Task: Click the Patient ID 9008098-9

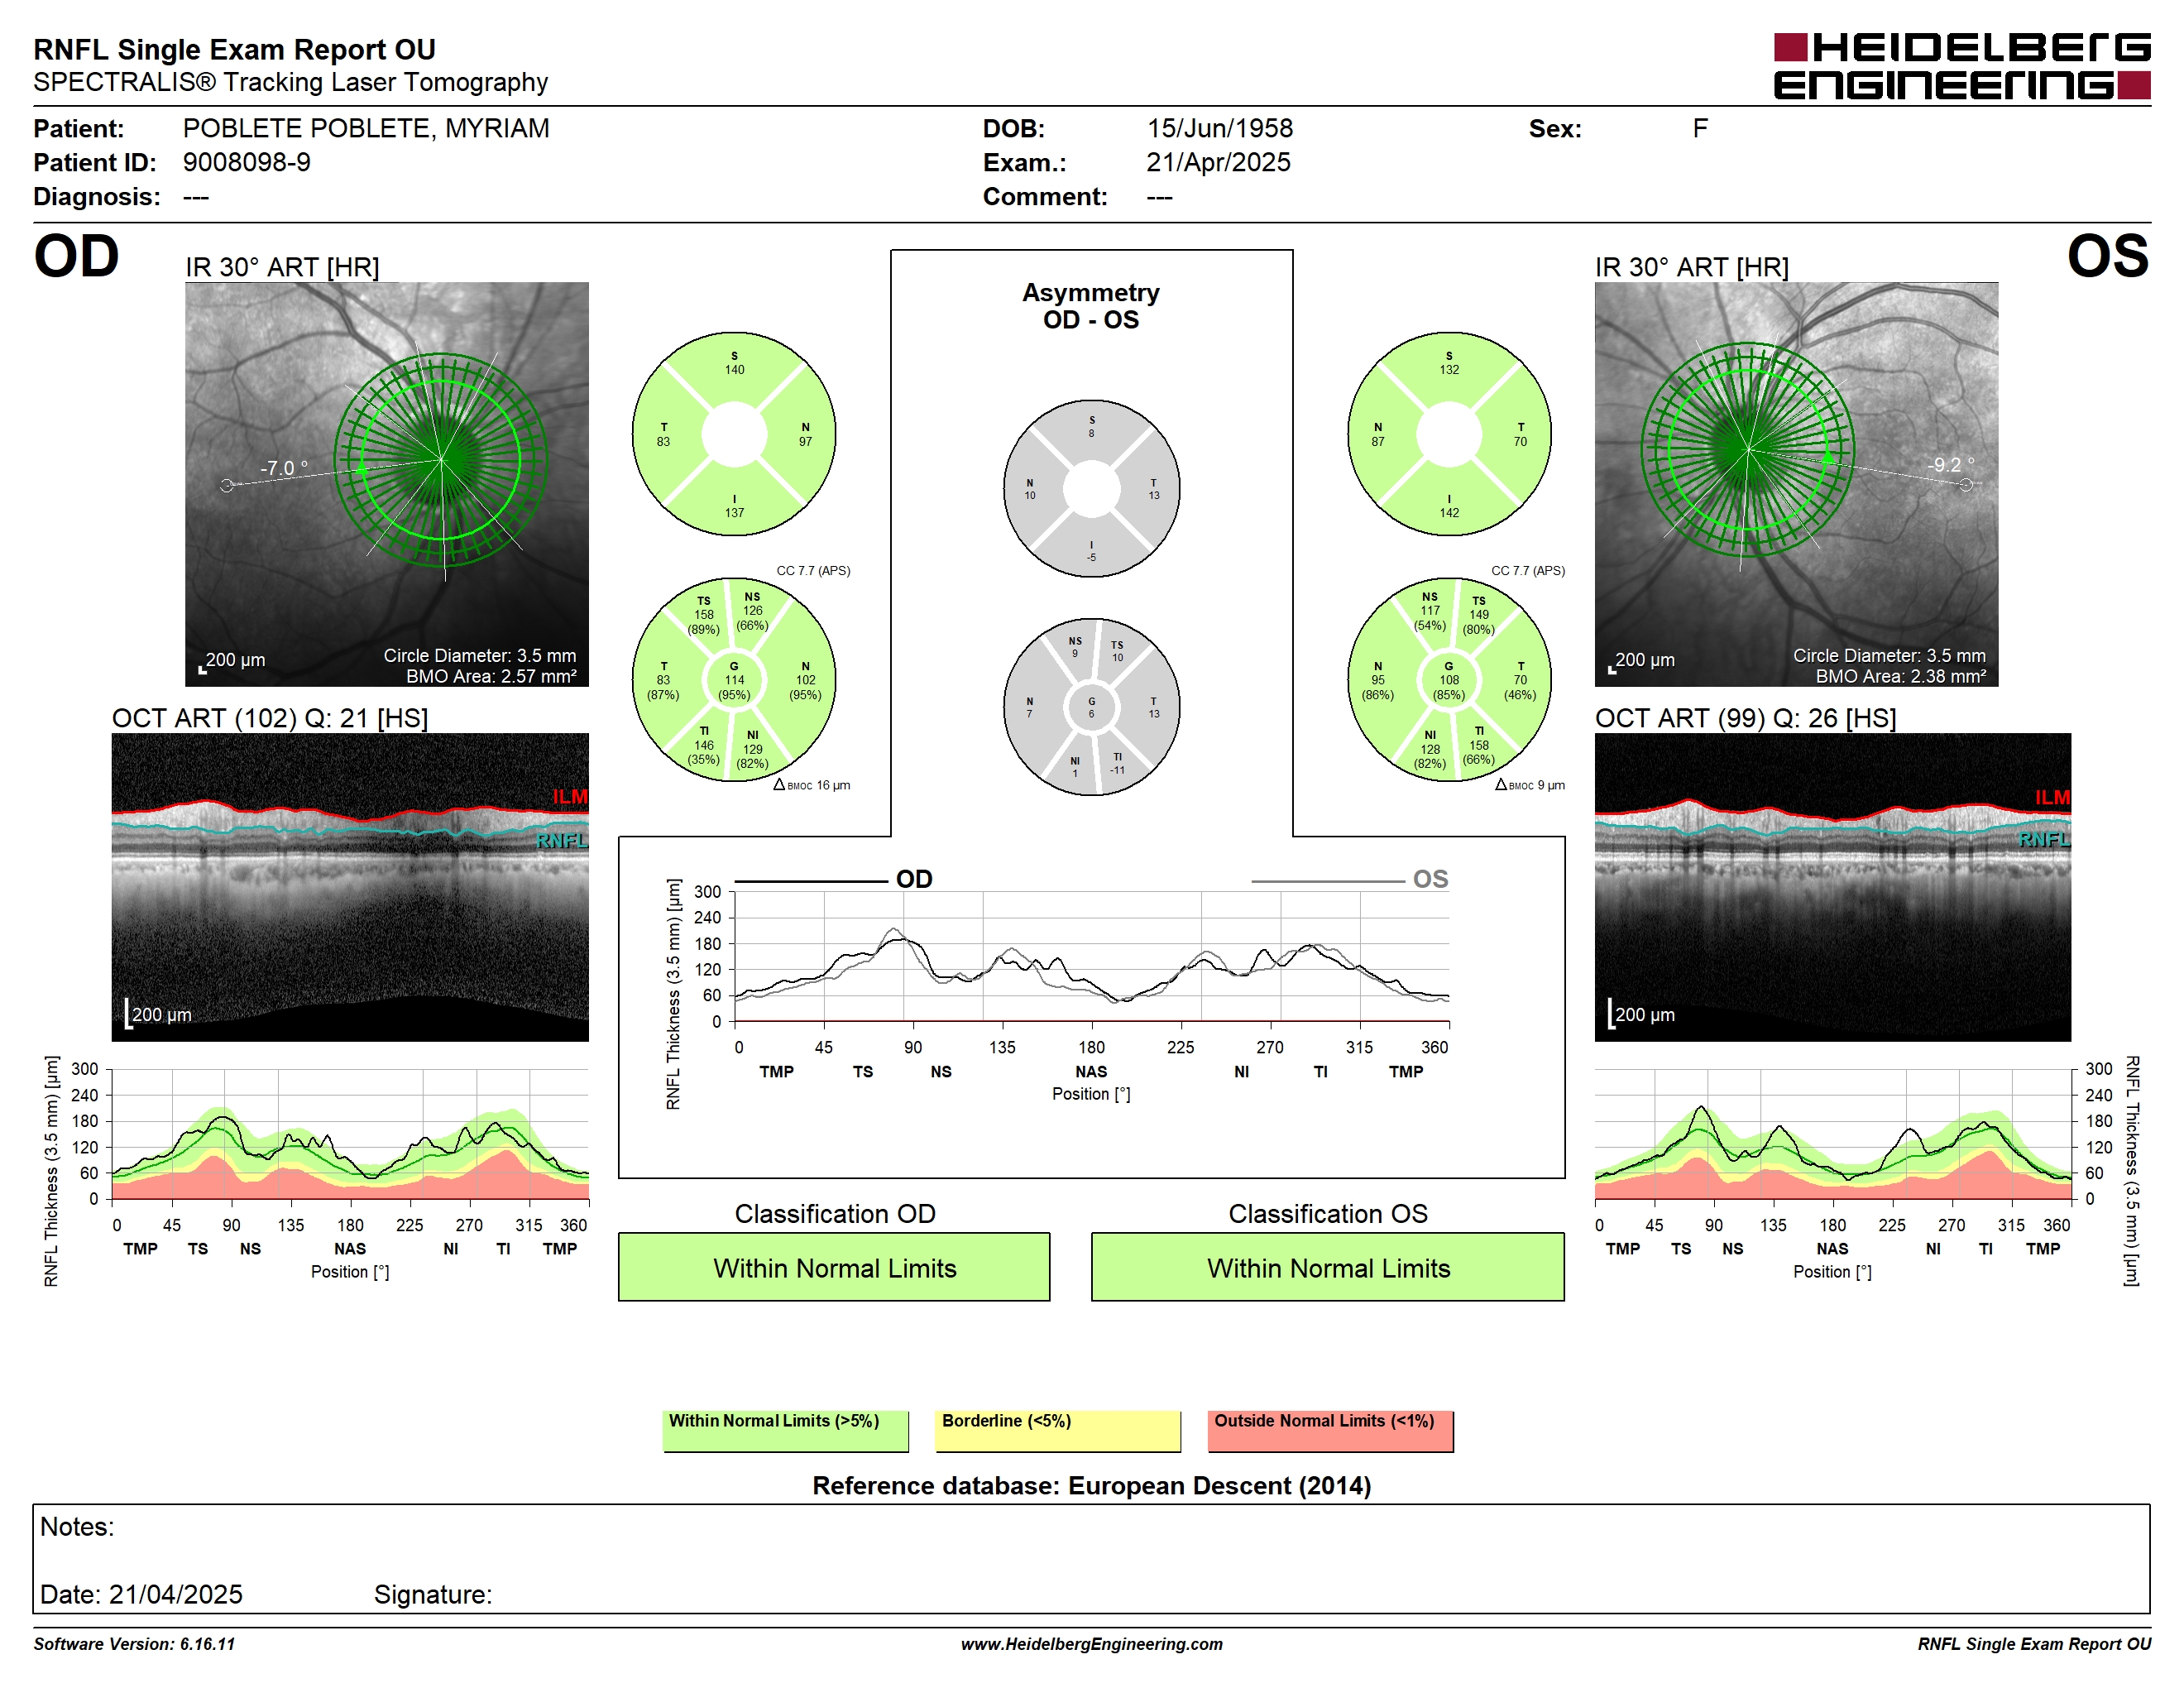Action: pos(246,162)
